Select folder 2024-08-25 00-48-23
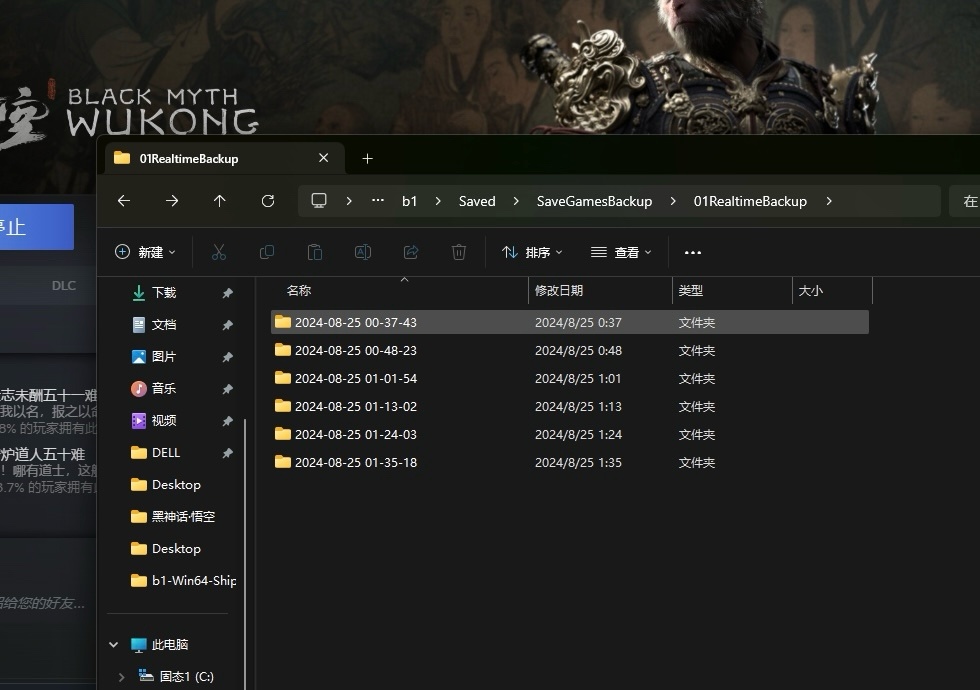 click(x=569, y=350)
